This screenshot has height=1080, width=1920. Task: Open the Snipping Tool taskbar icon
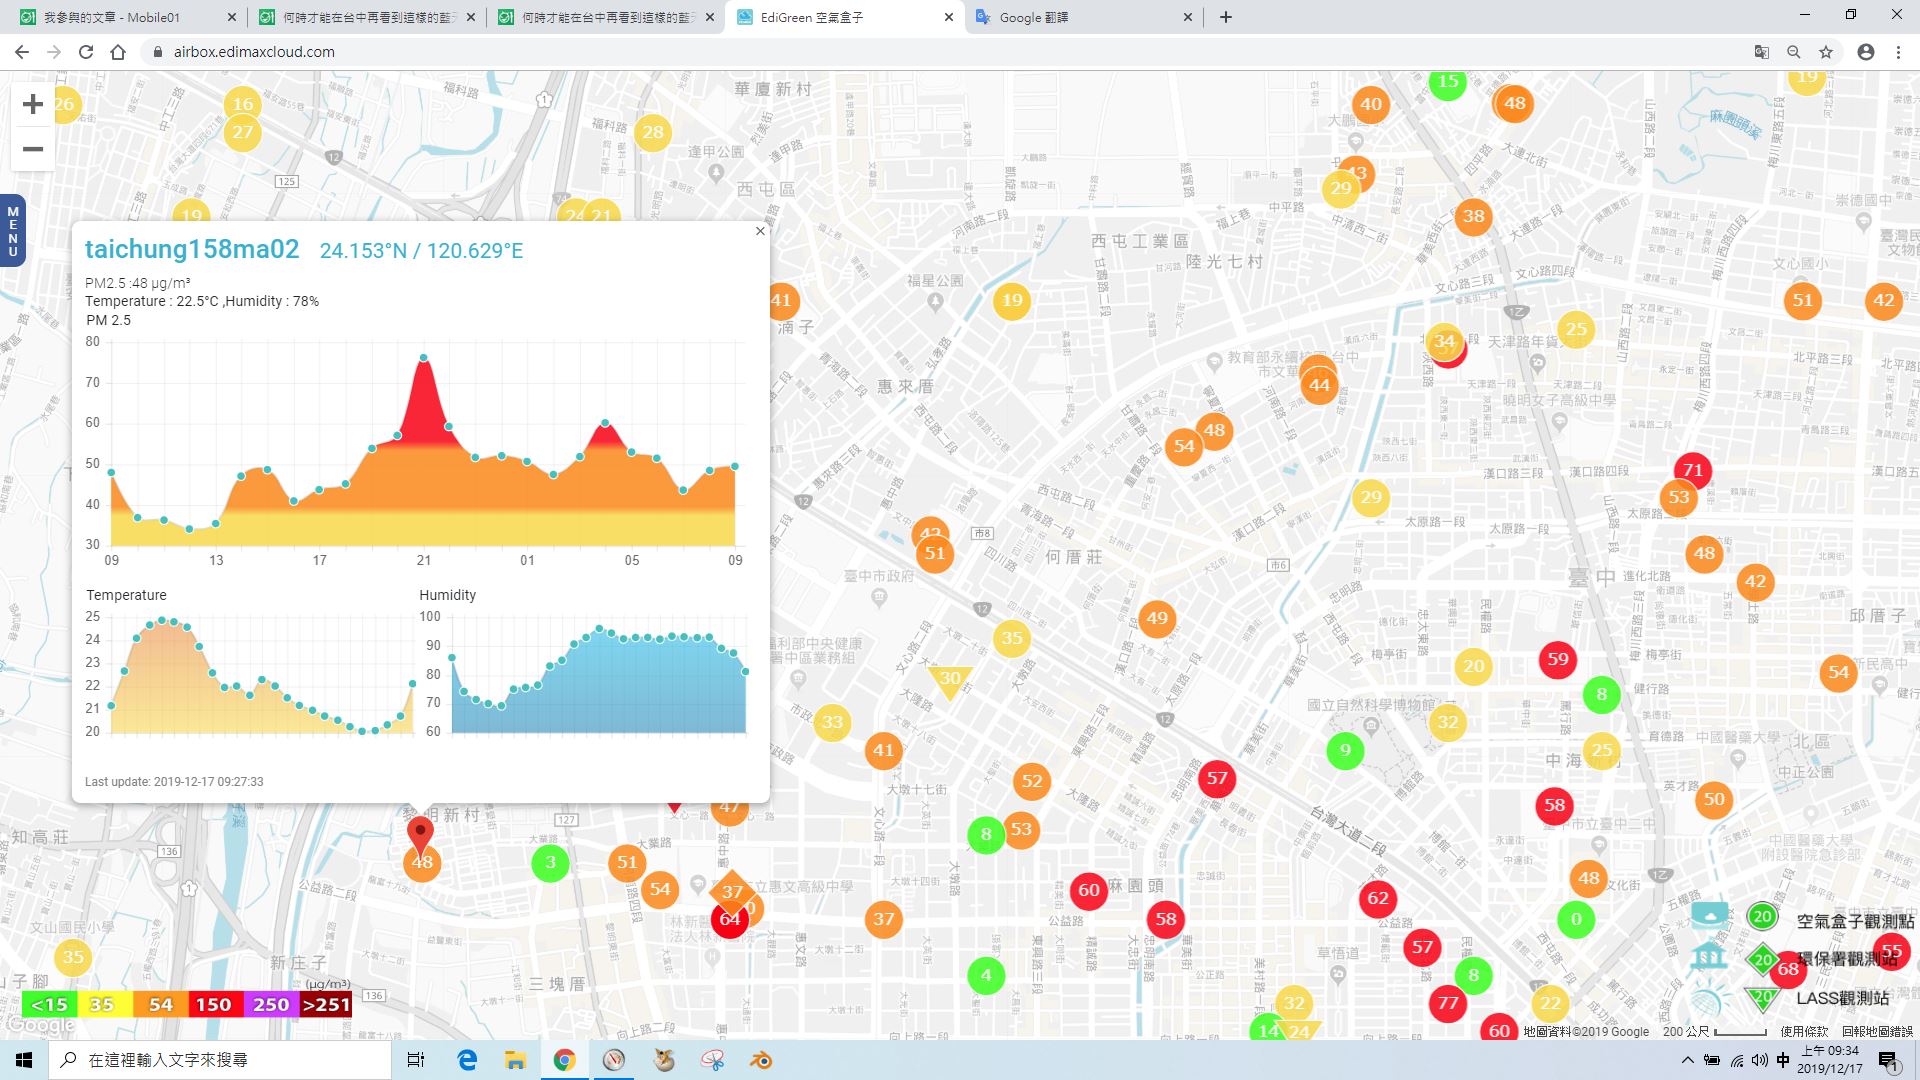tap(712, 1060)
